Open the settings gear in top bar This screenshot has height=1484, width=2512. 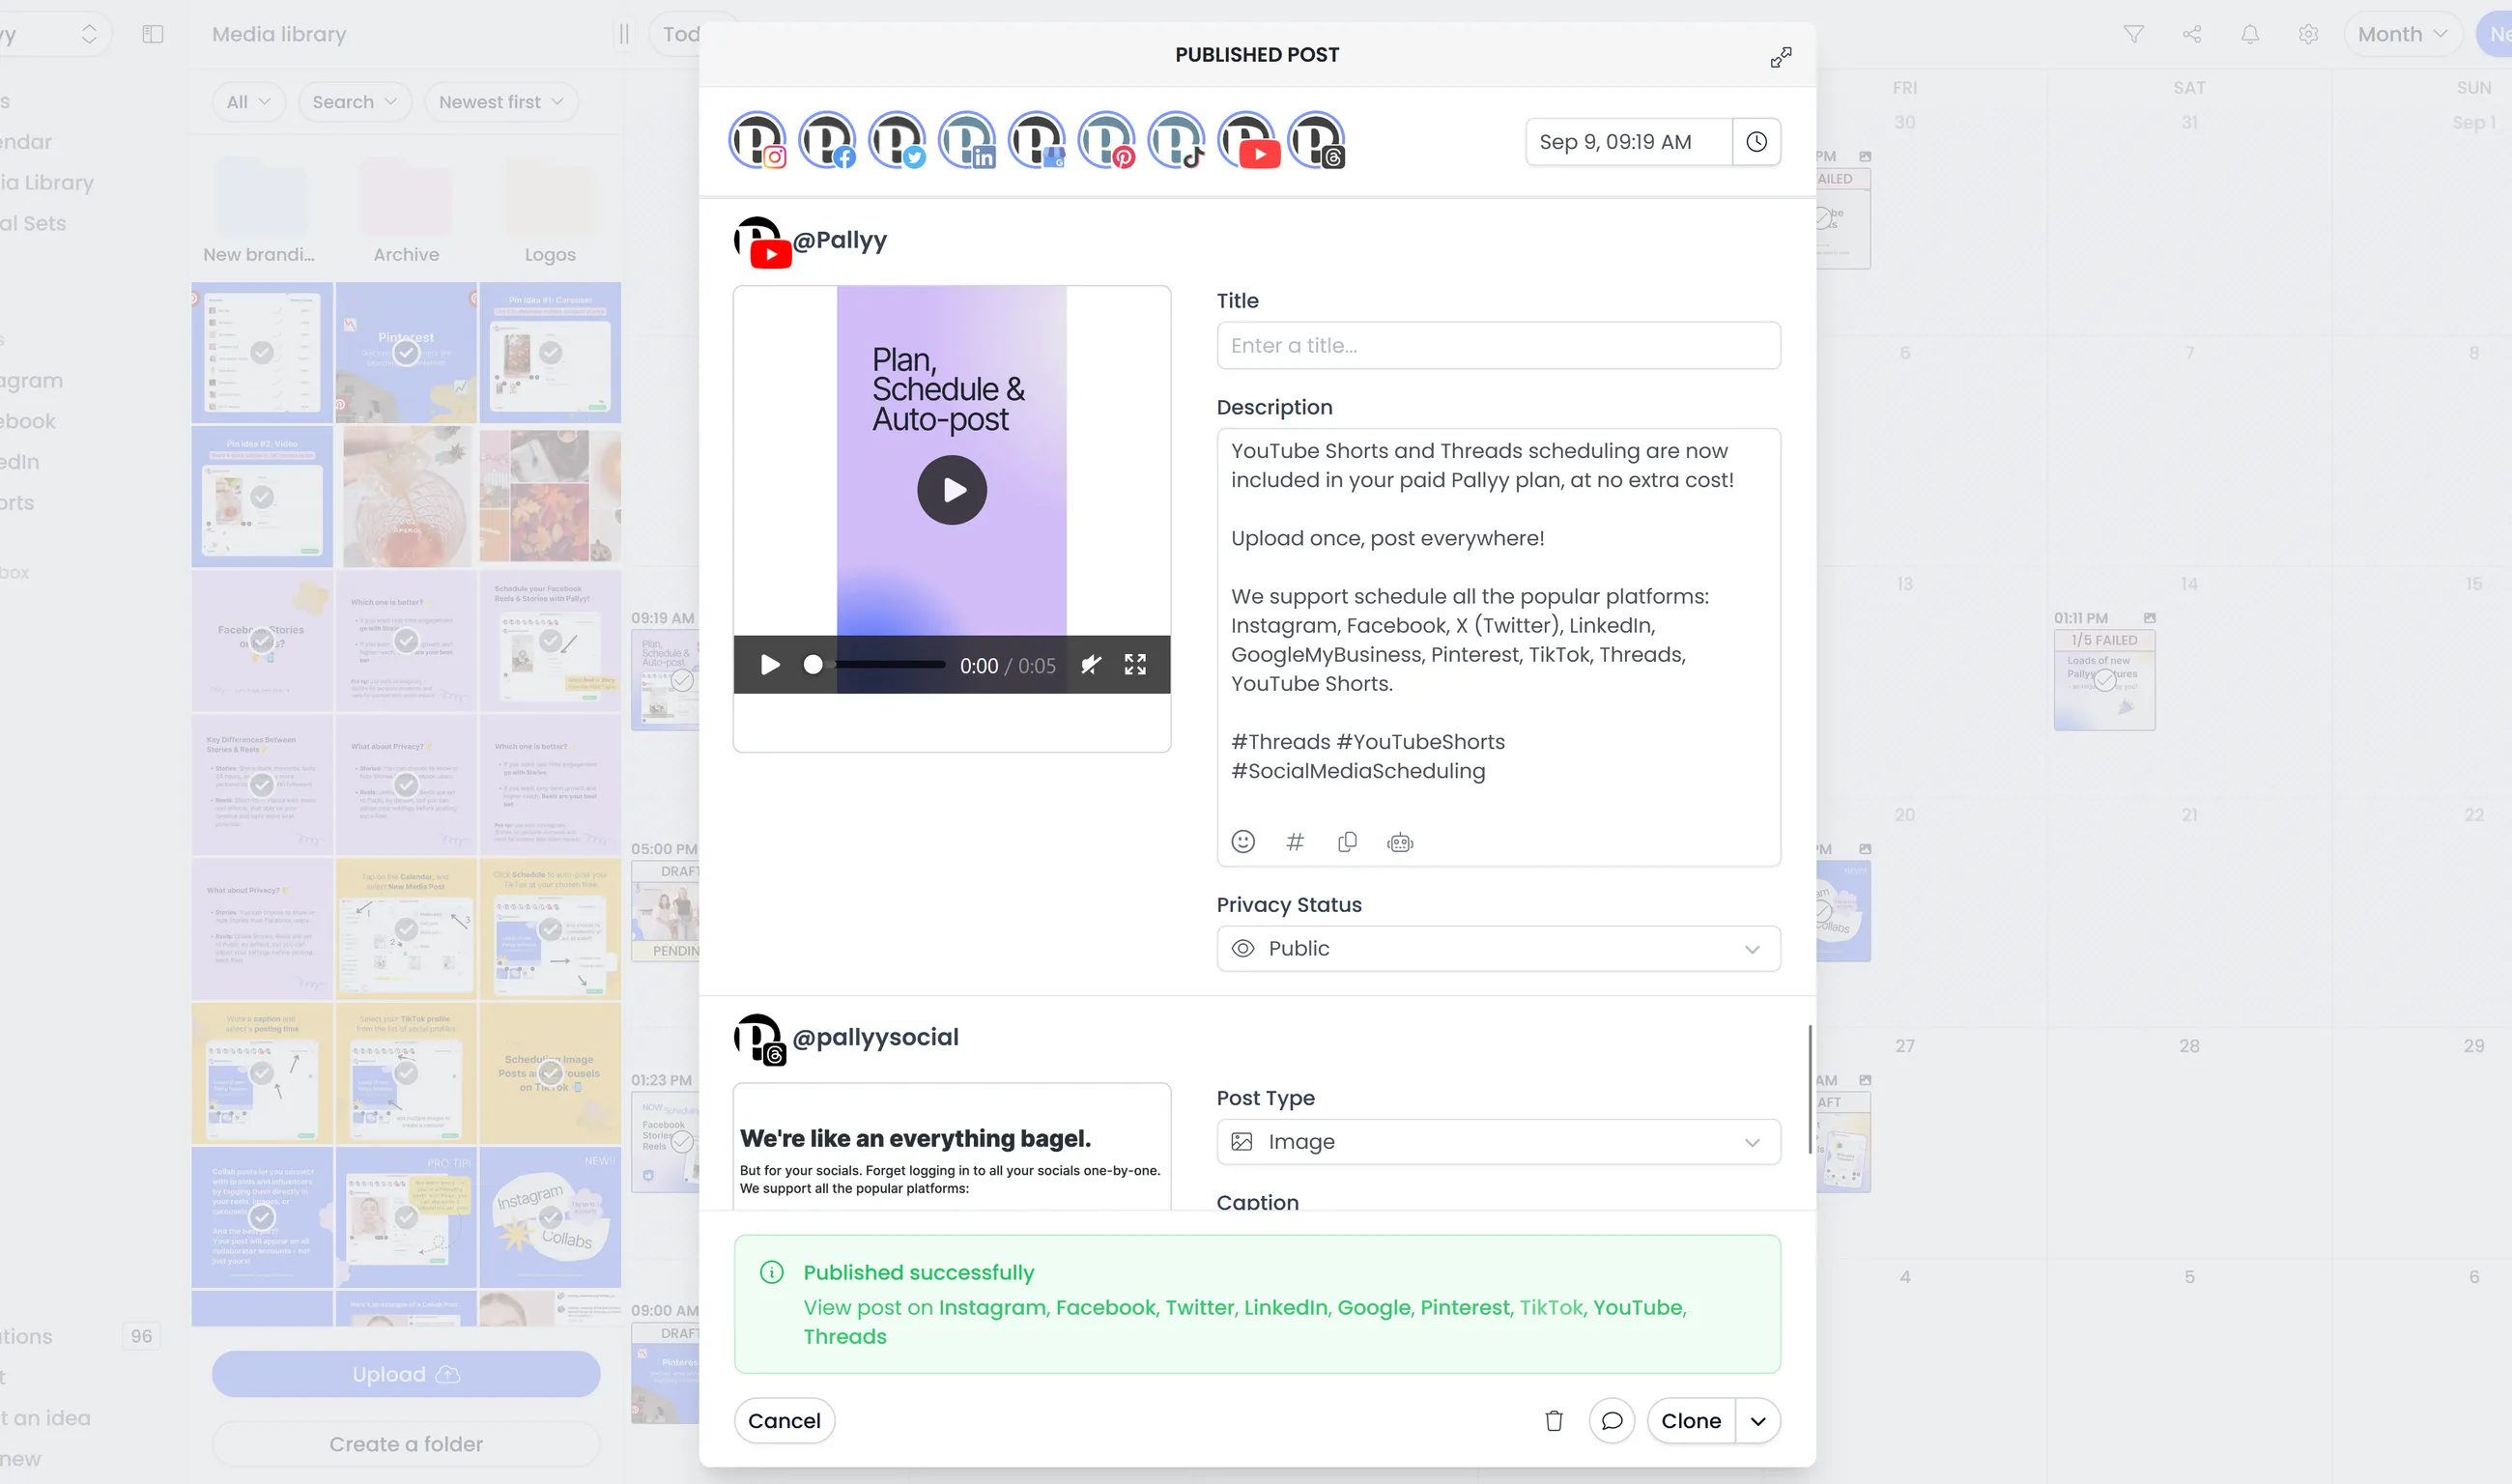(2308, 34)
